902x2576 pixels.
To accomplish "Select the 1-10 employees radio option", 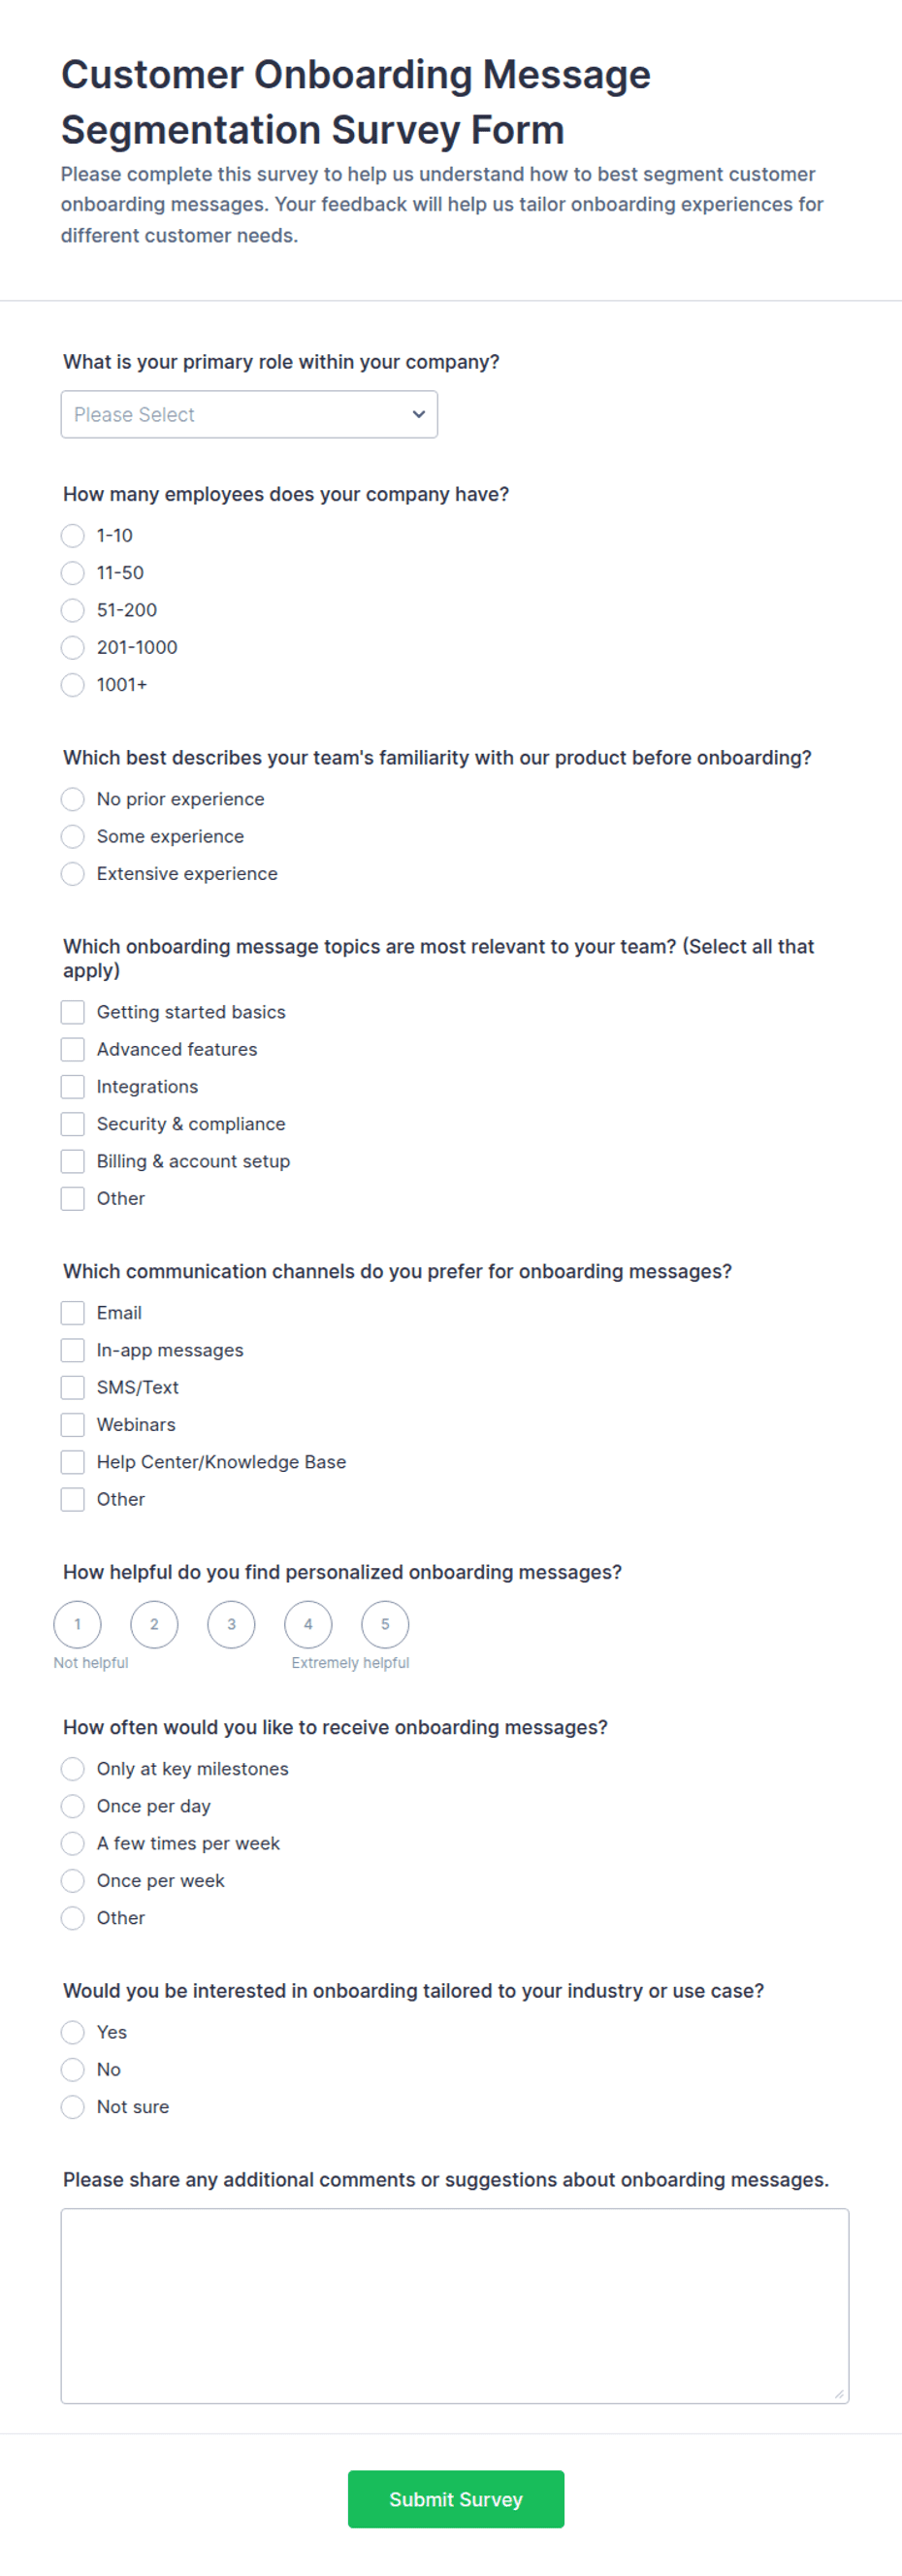I will [x=73, y=536].
